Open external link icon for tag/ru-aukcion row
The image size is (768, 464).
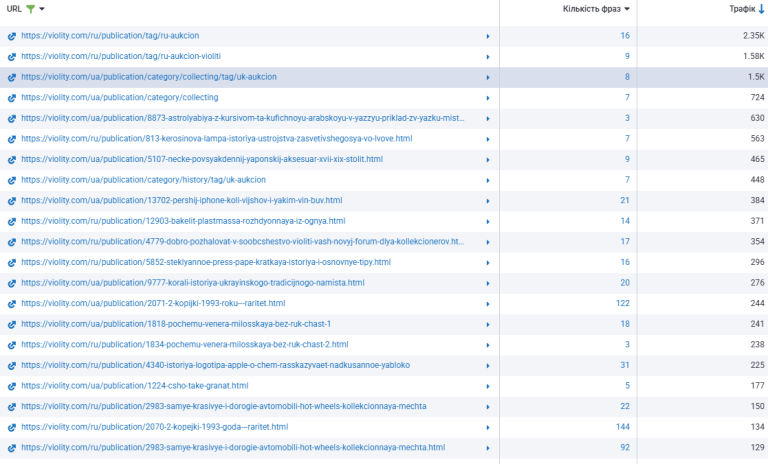(x=12, y=36)
